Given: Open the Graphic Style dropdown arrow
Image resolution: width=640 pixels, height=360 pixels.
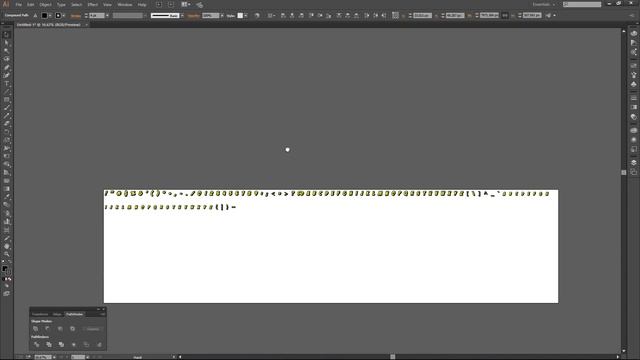Looking at the screenshot, I should tap(246, 16).
